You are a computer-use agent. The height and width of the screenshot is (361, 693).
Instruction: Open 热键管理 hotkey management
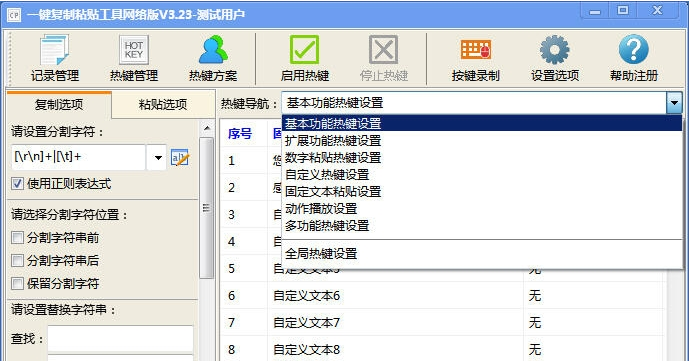pos(133,59)
